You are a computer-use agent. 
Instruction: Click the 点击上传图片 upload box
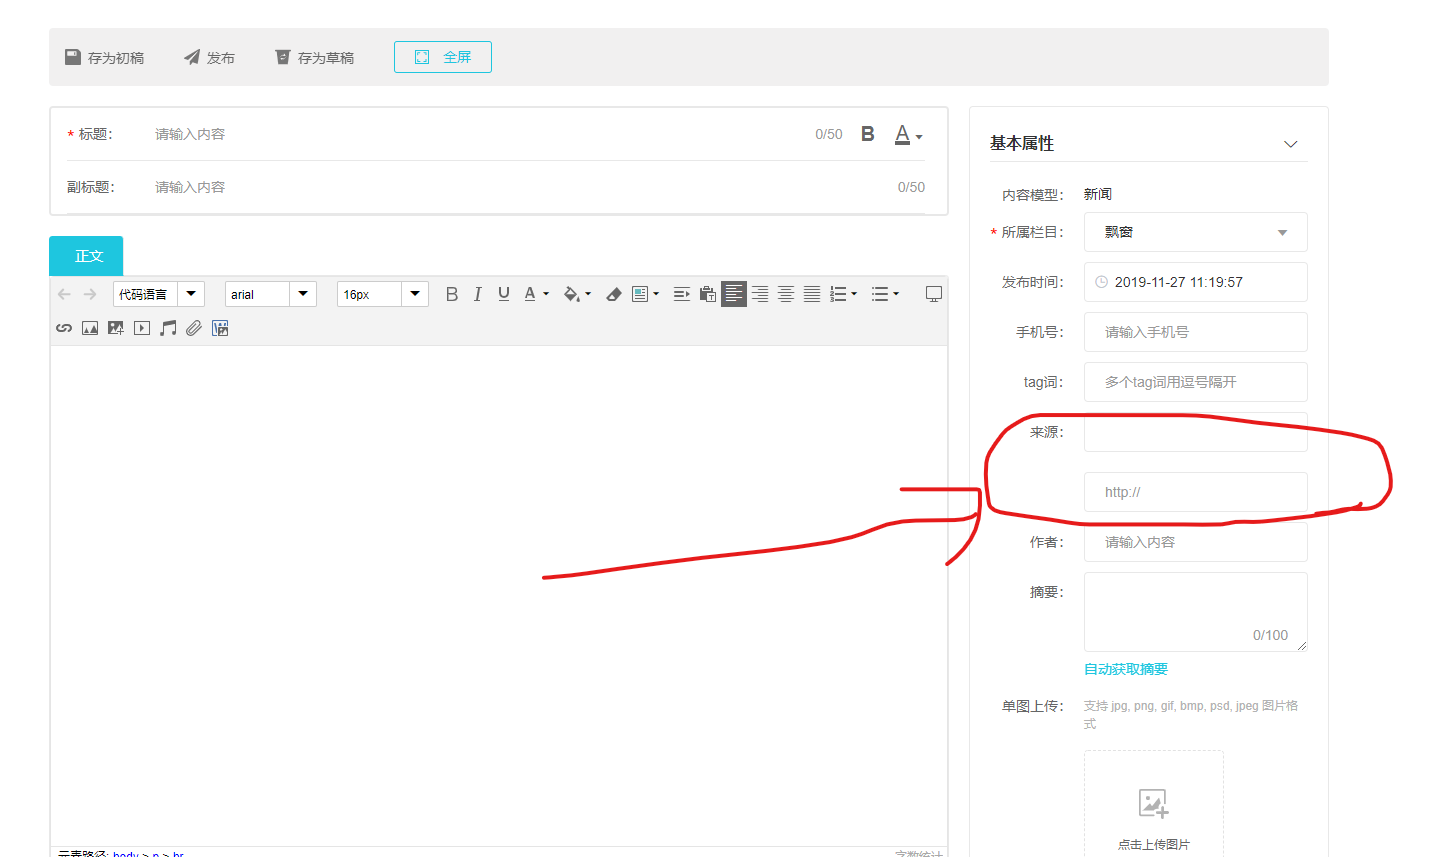pyautogui.click(x=1154, y=804)
